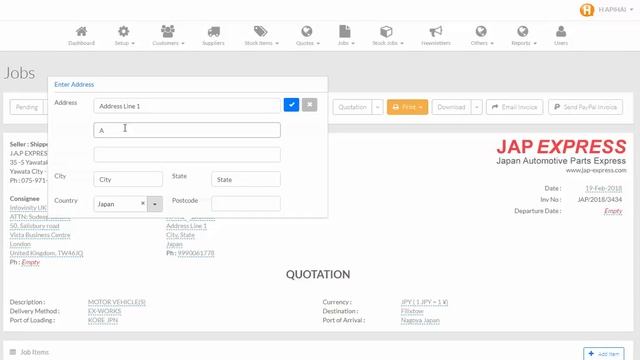Viewport: 640px width, 360px height.
Task: Click the Add Item button
Action: tap(604, 353)
